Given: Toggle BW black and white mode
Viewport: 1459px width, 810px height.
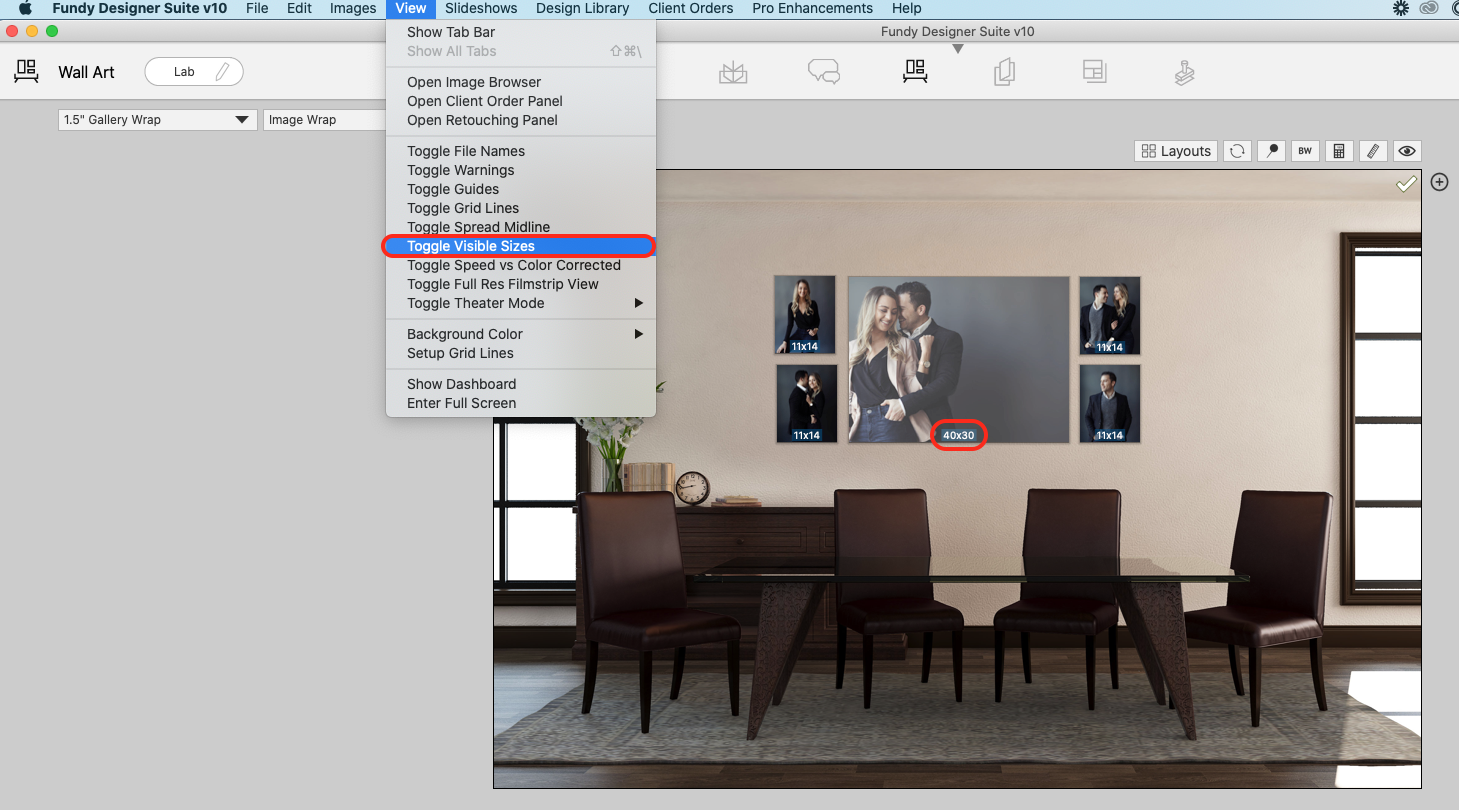Looking at the screenshot, I should click(x=1305, y=151).
